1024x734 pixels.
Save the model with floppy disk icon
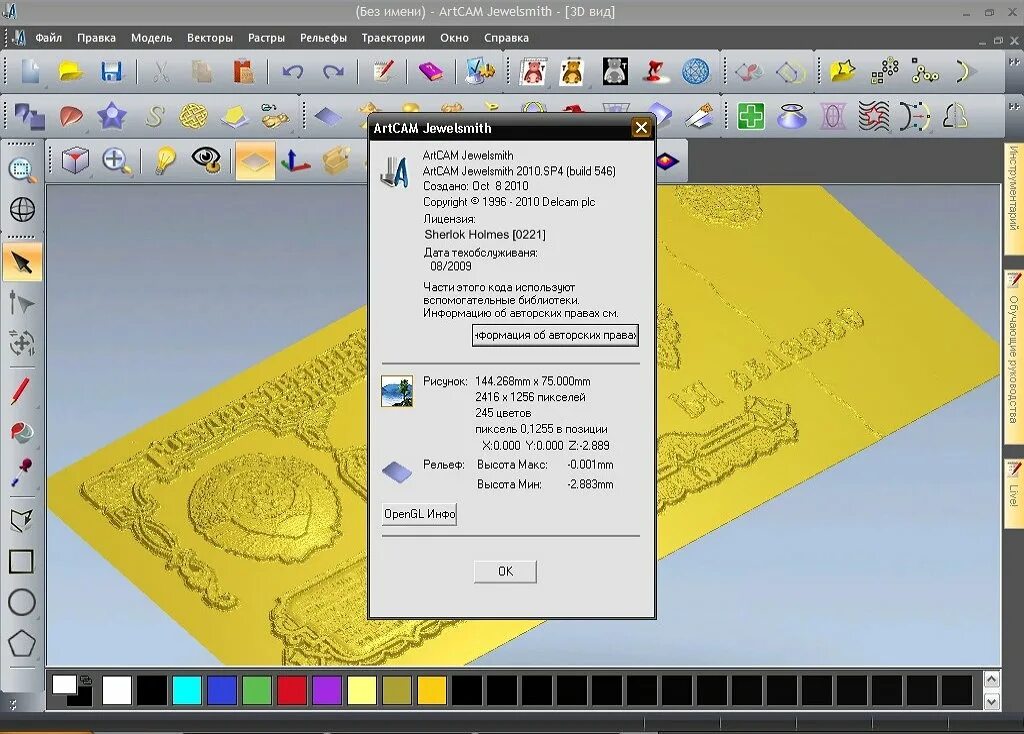pos(112,71)
